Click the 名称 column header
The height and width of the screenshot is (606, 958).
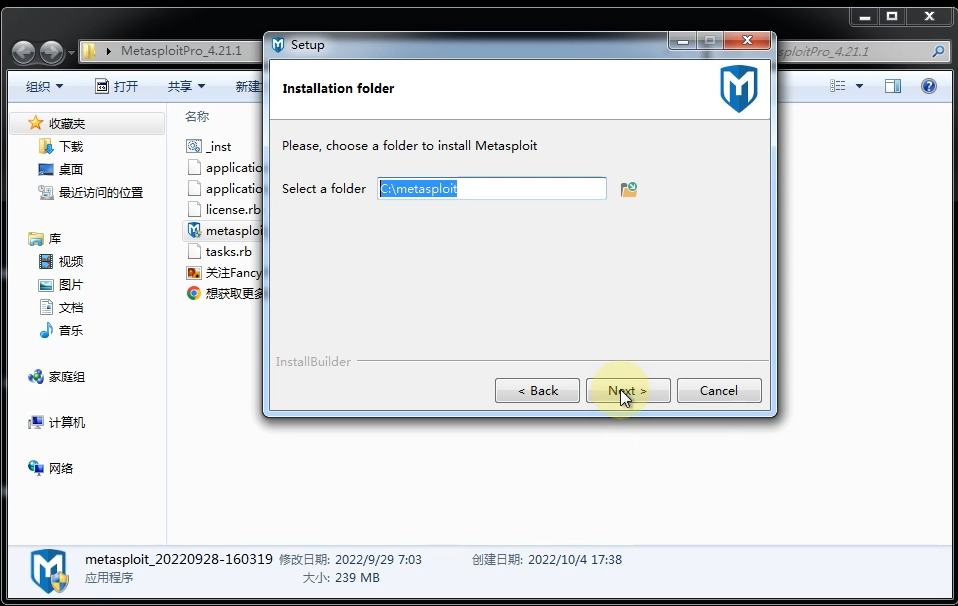click(x=197, y=116)
